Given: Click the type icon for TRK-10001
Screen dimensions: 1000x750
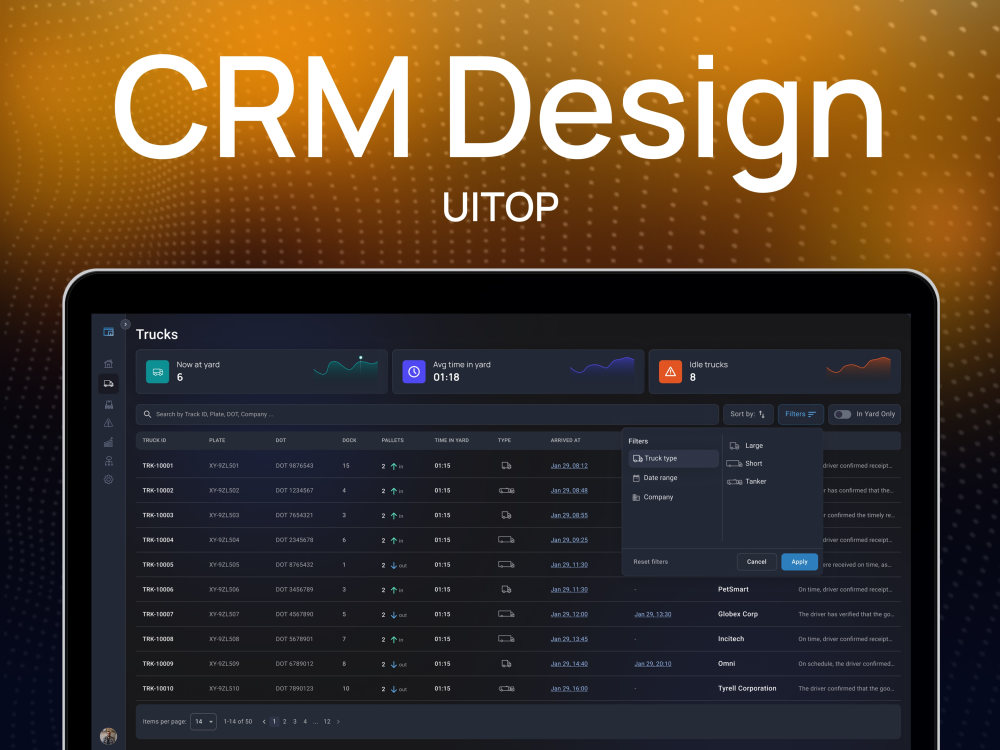Looking at the screenshot, I should 506,466.
